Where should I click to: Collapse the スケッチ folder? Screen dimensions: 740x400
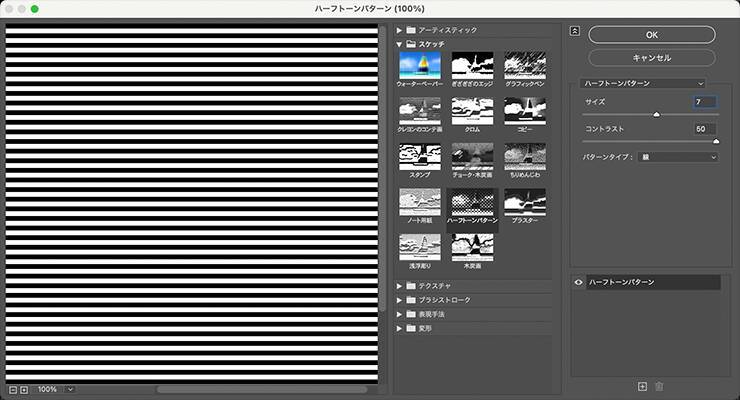[x=401, y=44]
